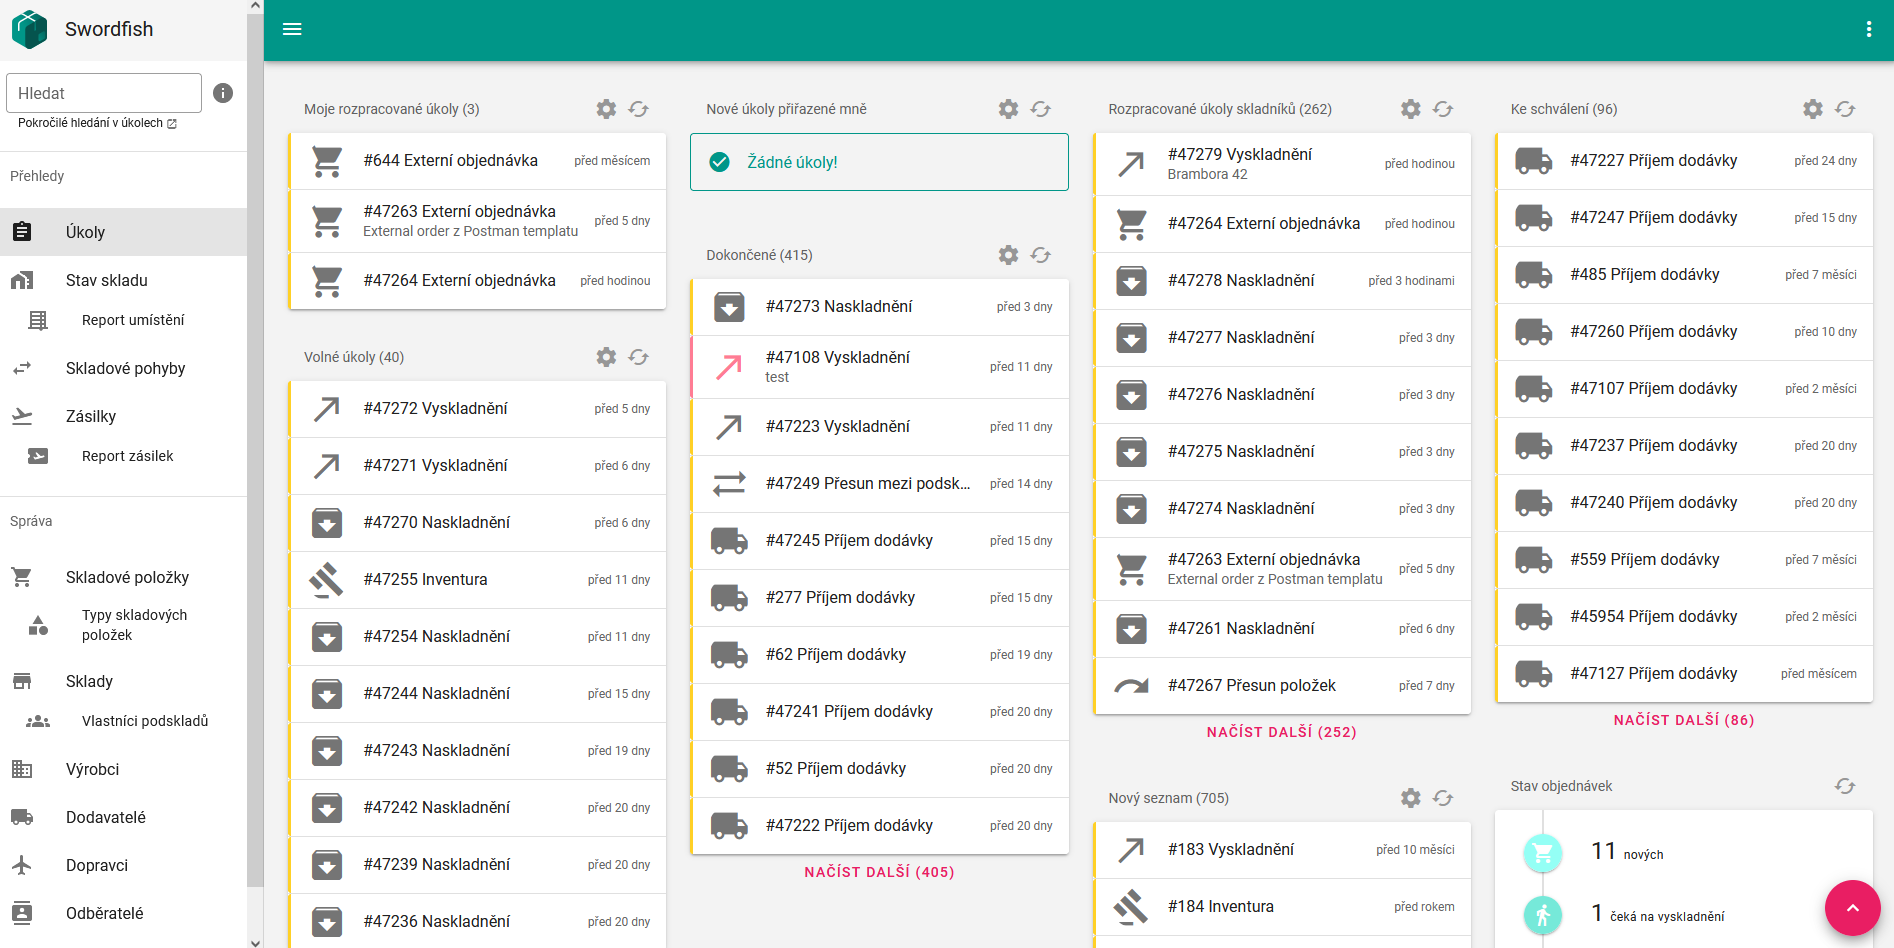The image size is (1894, 948).
Task: Click the scroll-to-top floating button
Action: (x=1852, y=908)
